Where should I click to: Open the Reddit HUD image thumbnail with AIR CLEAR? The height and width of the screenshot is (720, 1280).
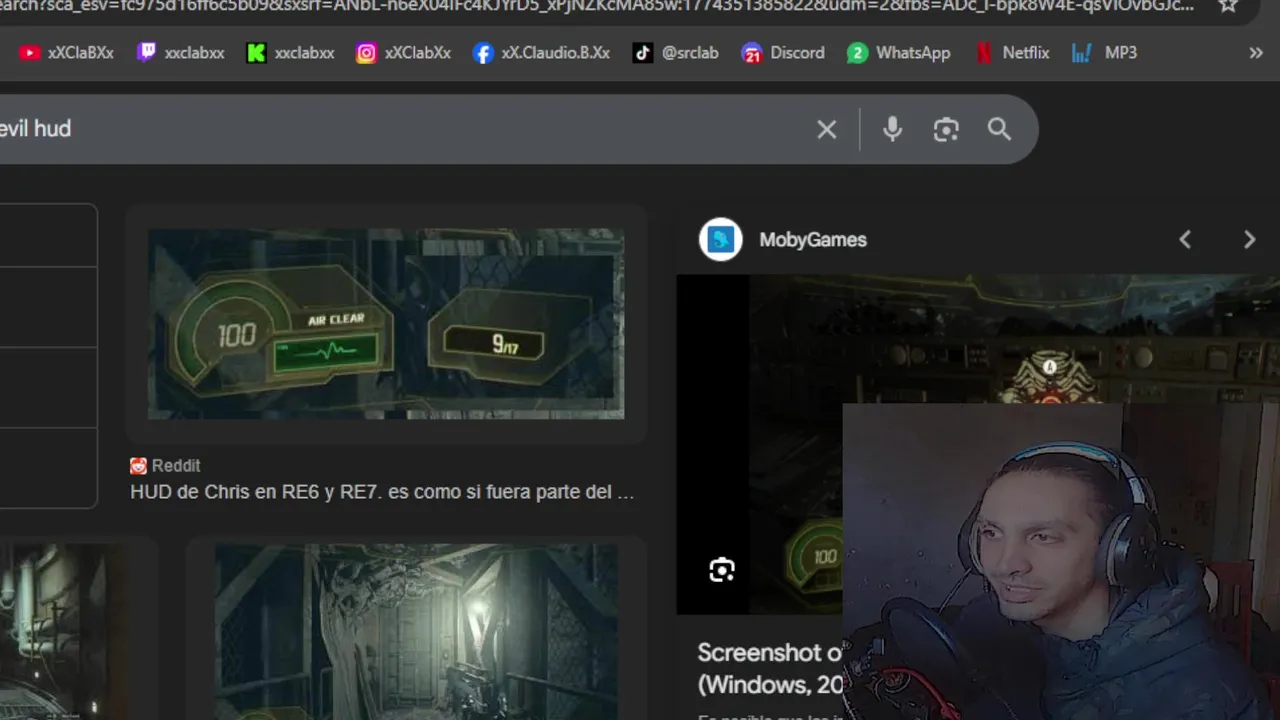point(386,323)
